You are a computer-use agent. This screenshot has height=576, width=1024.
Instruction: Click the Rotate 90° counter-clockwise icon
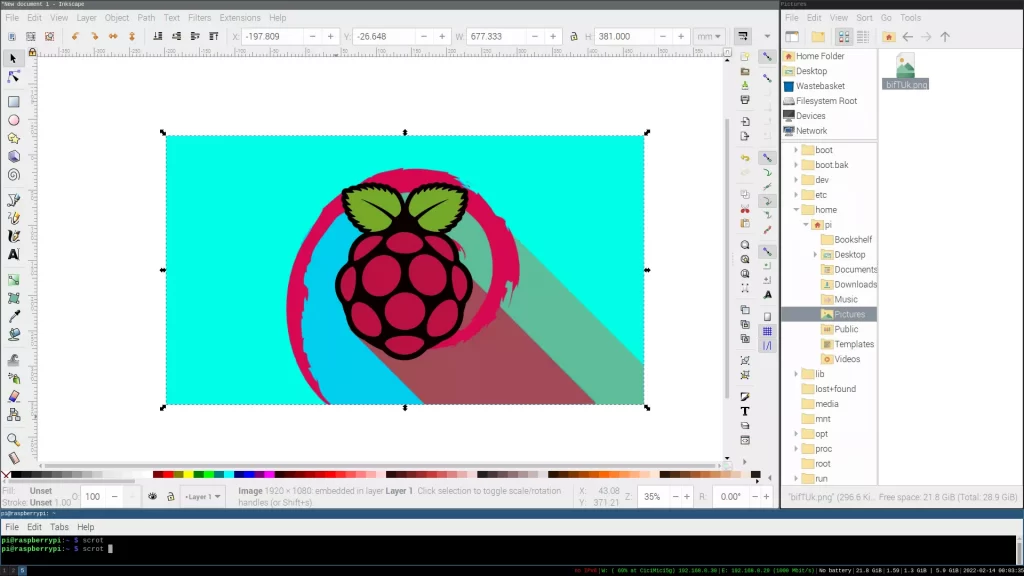coord(75,37)
